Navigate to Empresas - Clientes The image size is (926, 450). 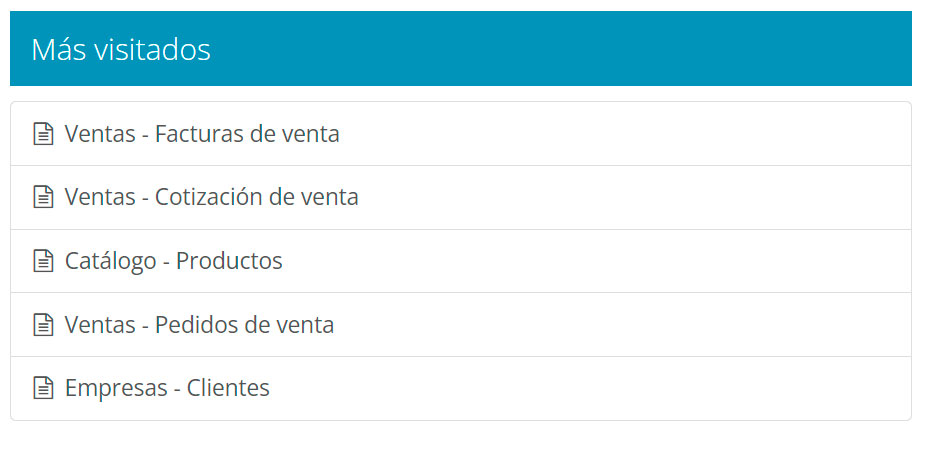pyautogui.click(x=167, y=389)
